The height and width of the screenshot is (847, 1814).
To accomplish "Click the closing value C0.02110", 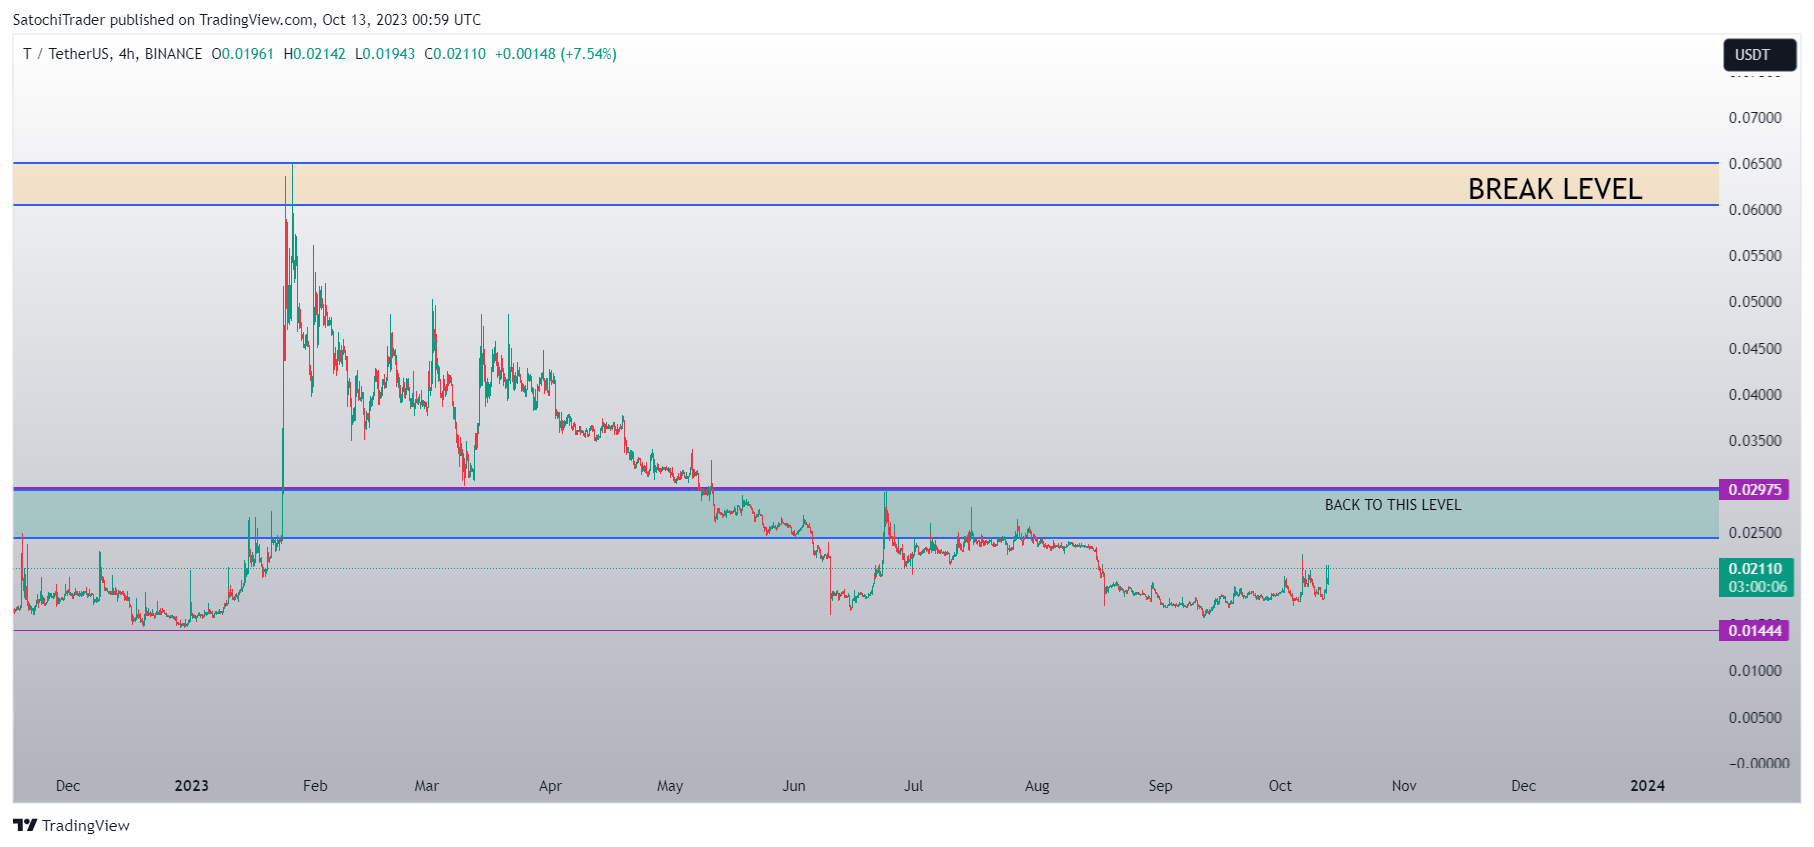I will coord(455,54).
